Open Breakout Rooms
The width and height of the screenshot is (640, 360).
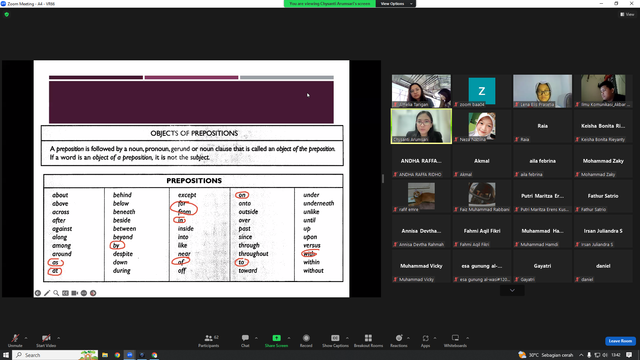coord(368,340)
